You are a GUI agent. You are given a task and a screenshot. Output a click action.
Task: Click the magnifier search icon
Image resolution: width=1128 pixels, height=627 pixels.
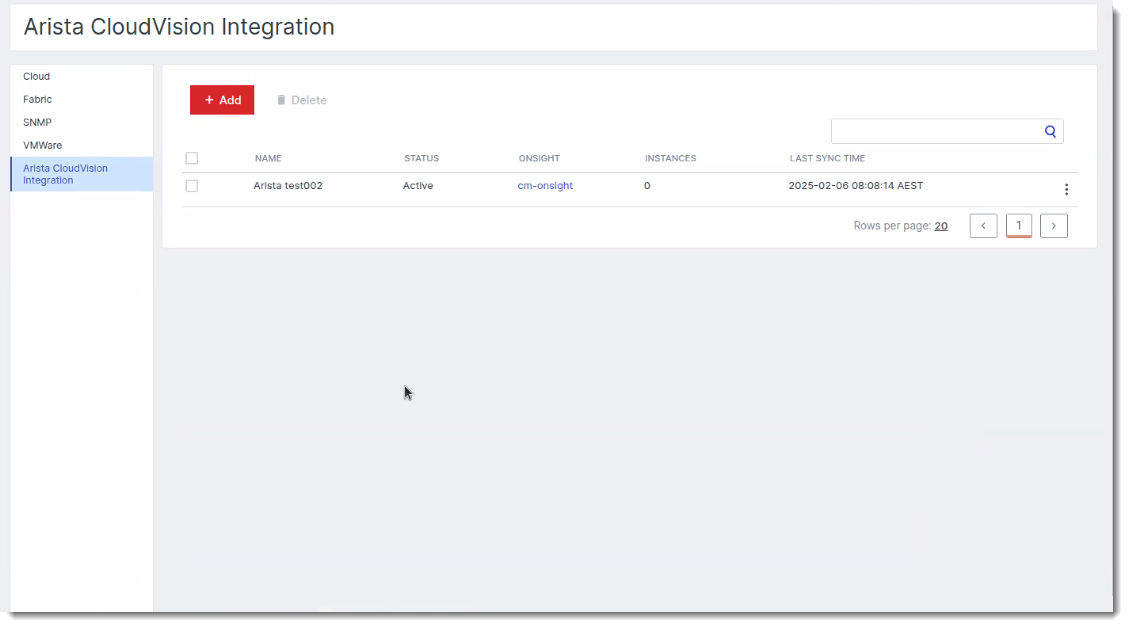(x=1050, y=132)
